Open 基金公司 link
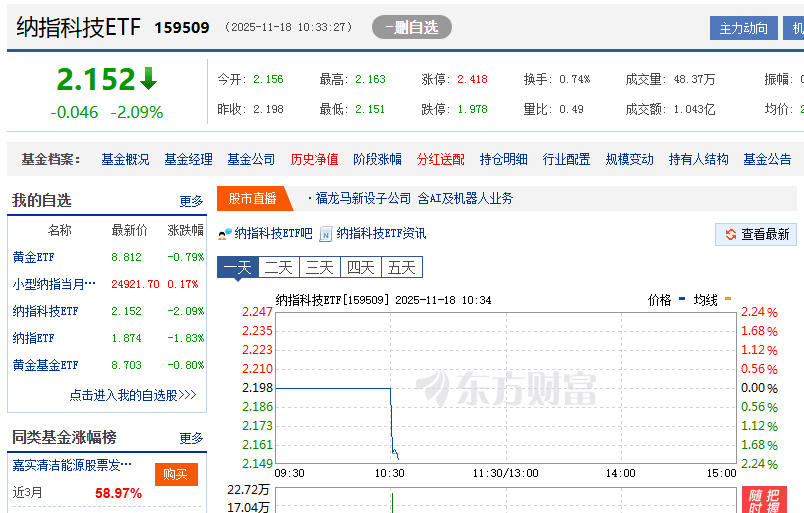Screen dimensions: 804x513 pos(251,160)
